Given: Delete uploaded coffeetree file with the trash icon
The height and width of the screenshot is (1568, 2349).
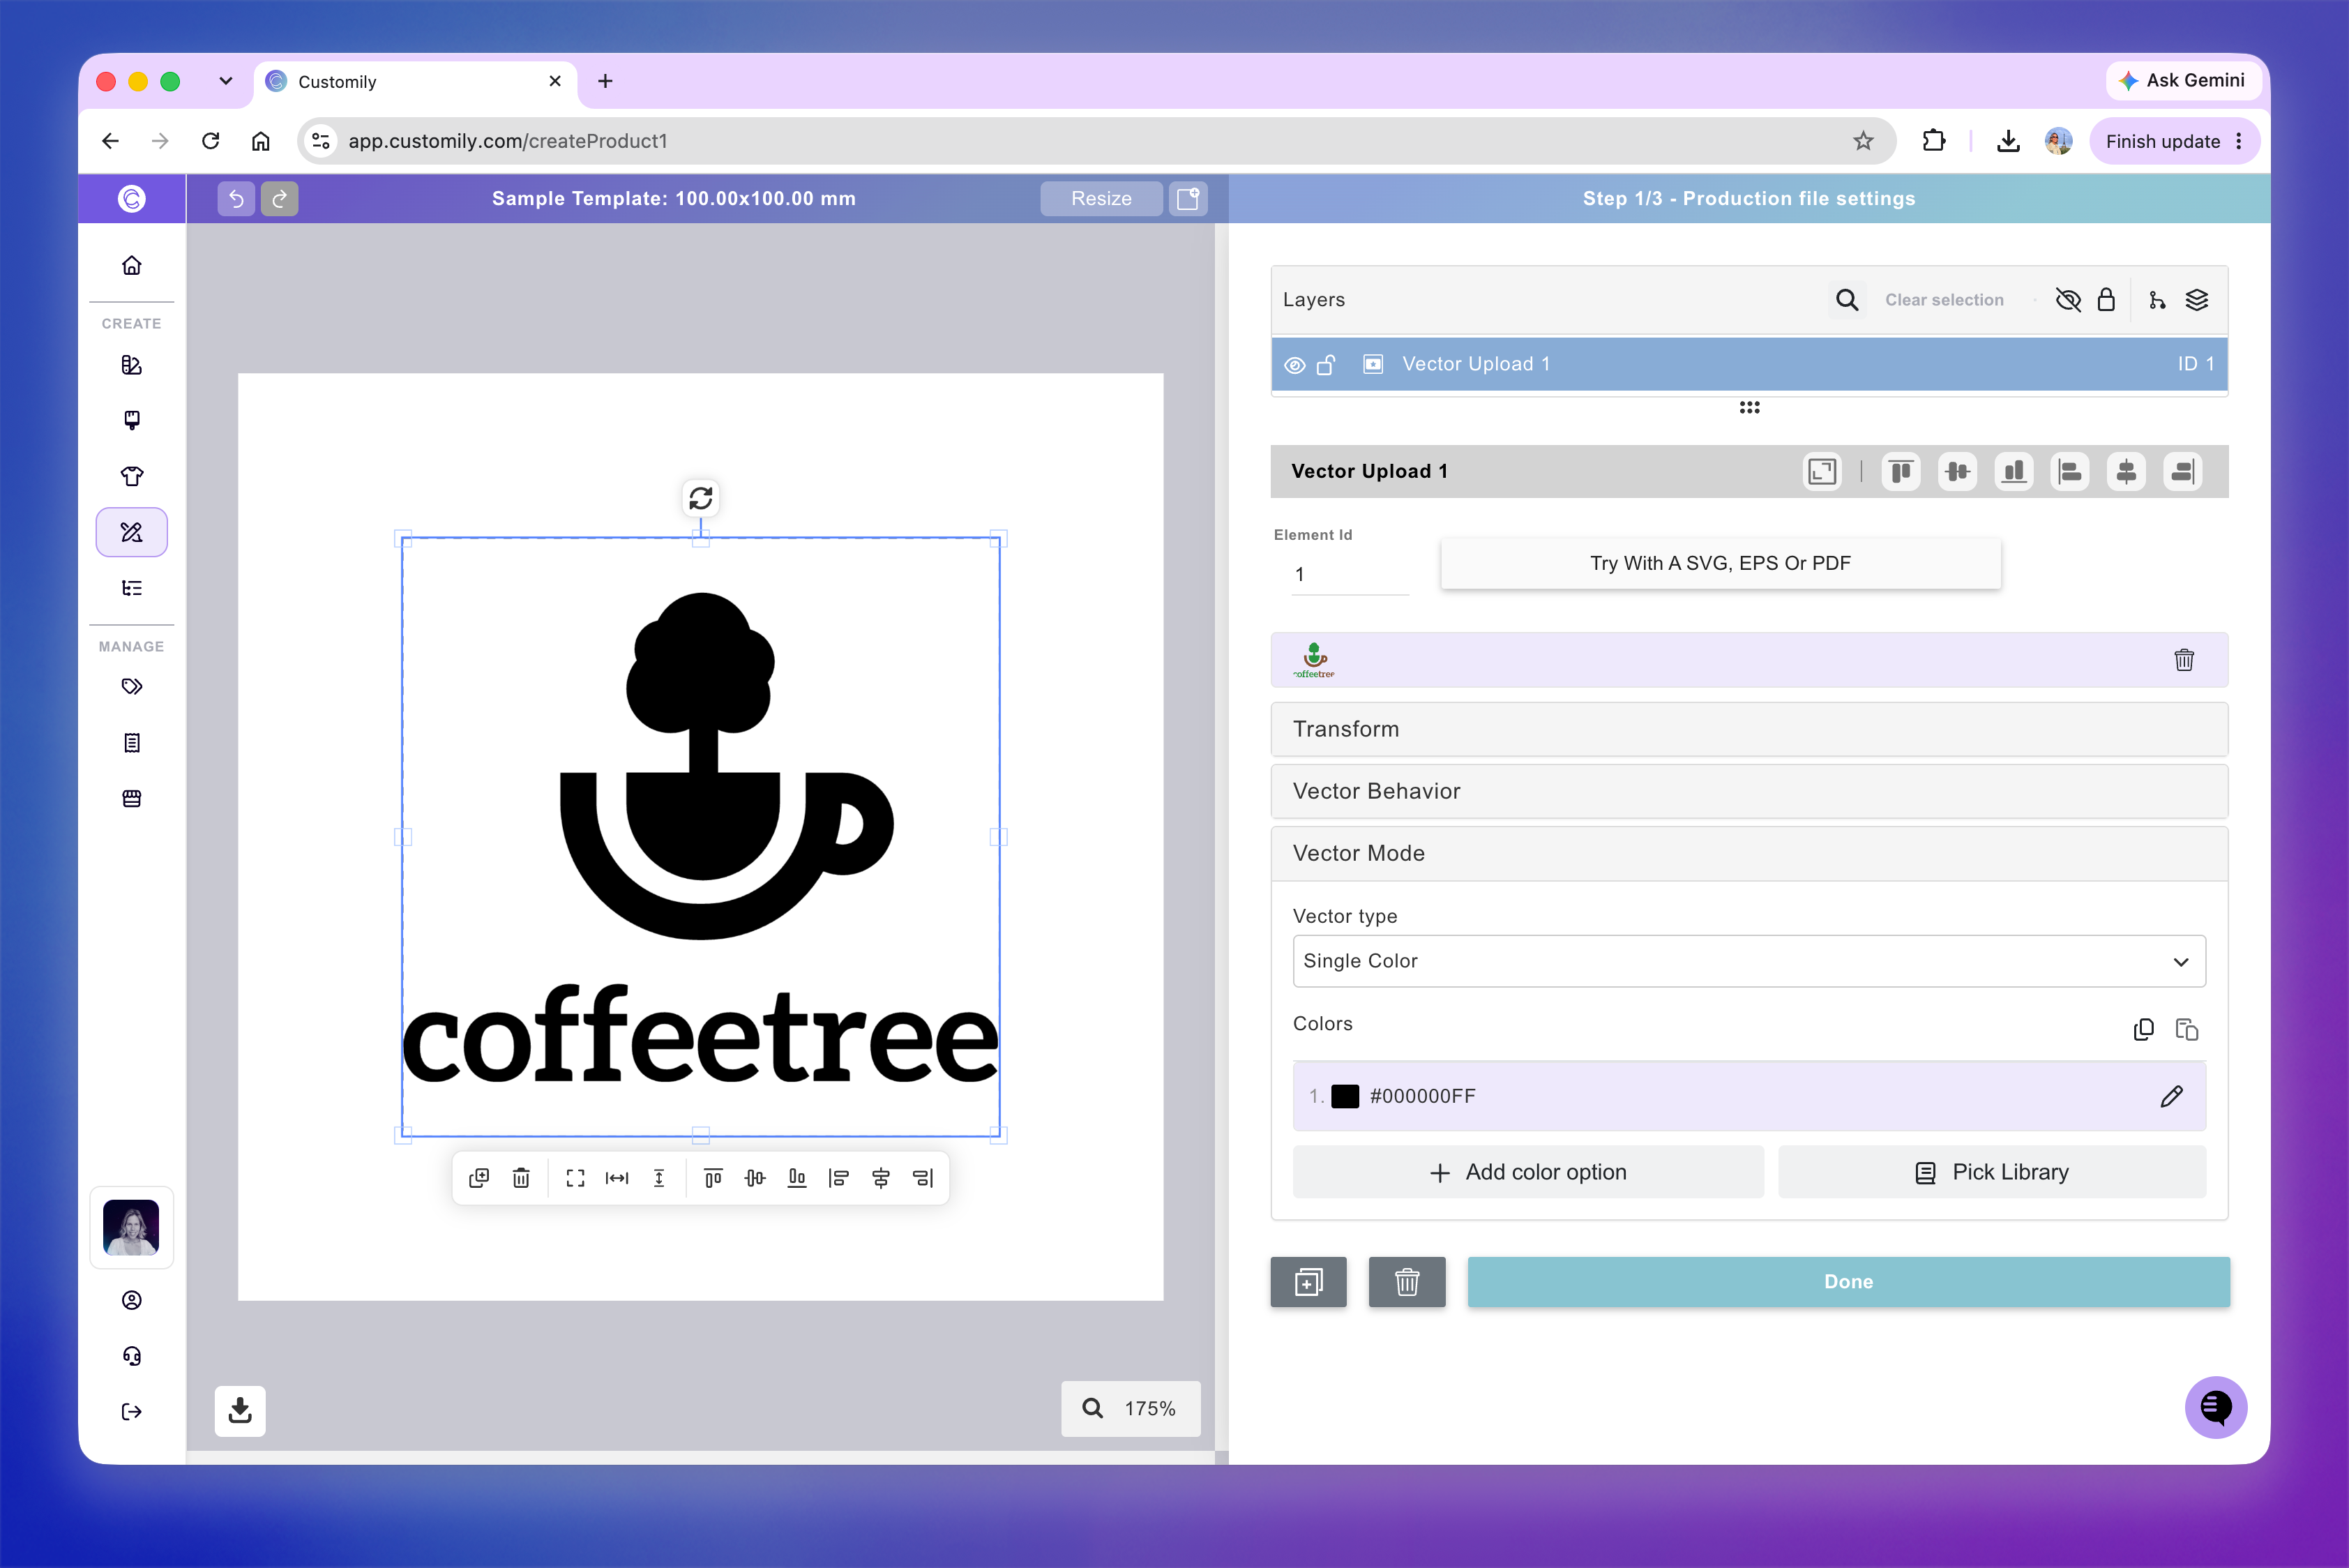Looking at the screenshot, I should (x=2184, y=660).
